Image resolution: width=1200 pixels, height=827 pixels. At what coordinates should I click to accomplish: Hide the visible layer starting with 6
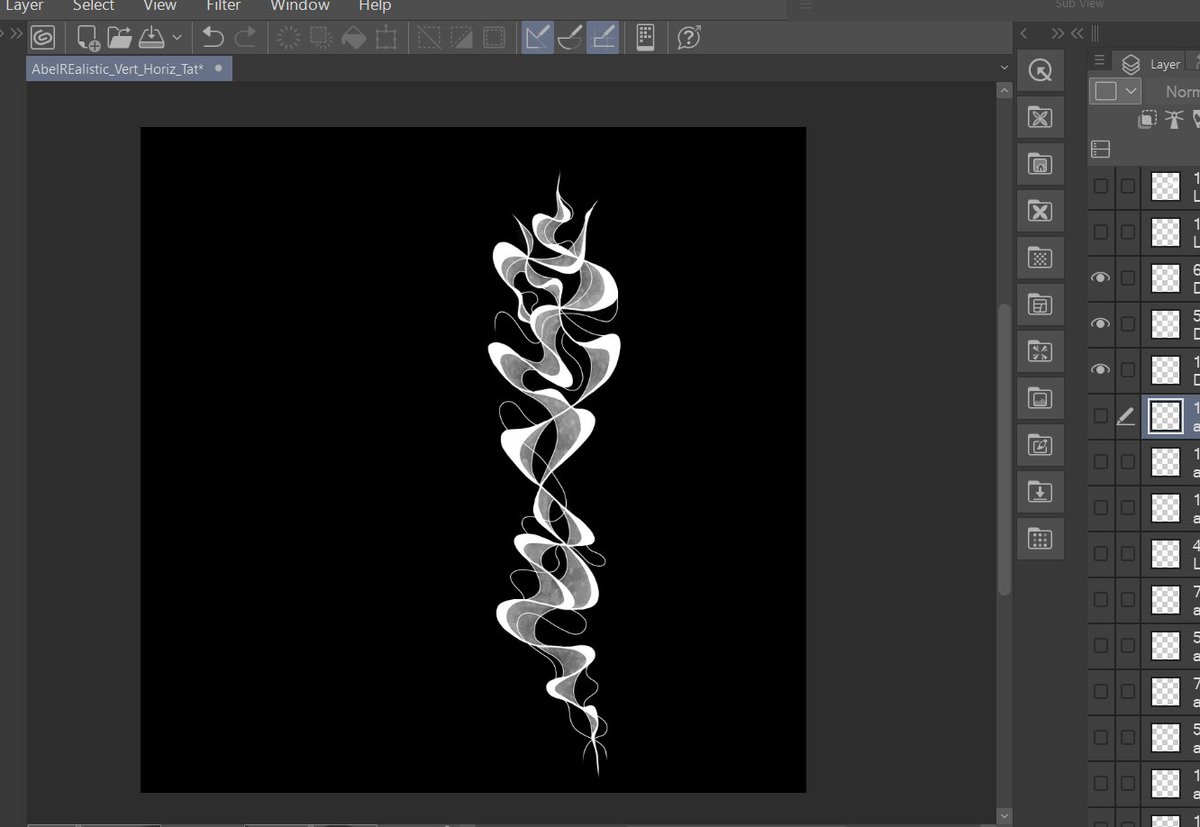click(1101, 278)
